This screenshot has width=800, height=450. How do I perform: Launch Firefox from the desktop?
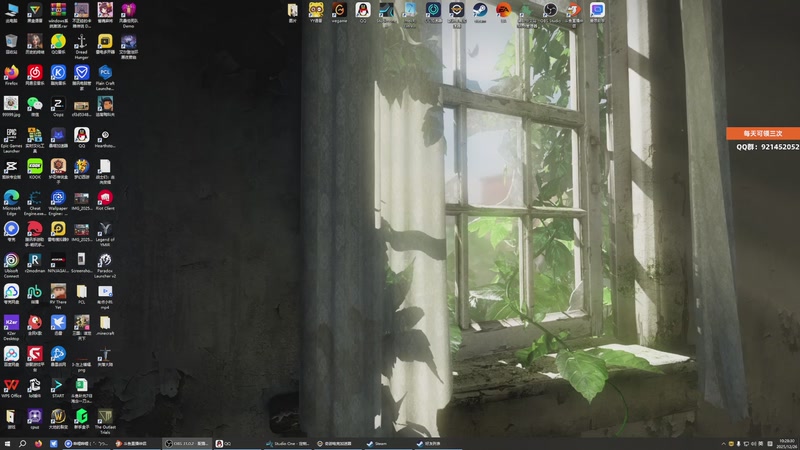point(11,75)
